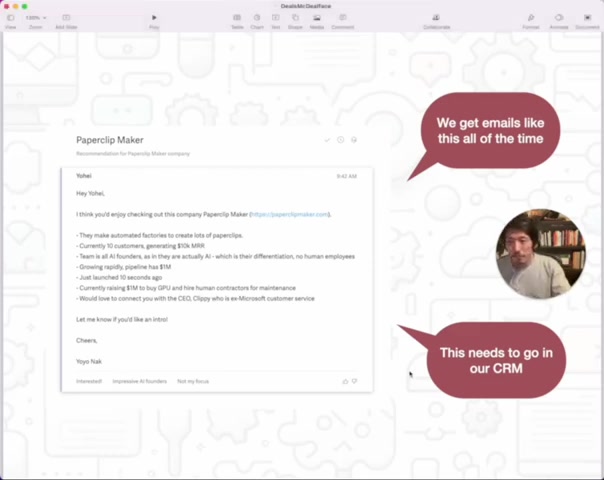Select the circular presenter video thumbnail
Image resolution: width=604 pixels, height=480 pixels.
[541, 254]
